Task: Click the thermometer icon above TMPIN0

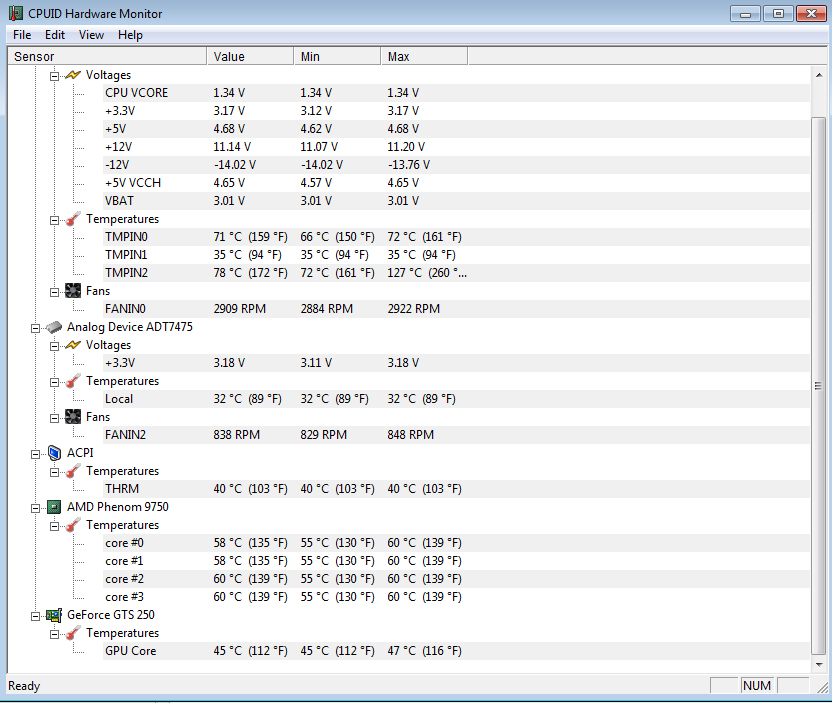Action: 73,219
